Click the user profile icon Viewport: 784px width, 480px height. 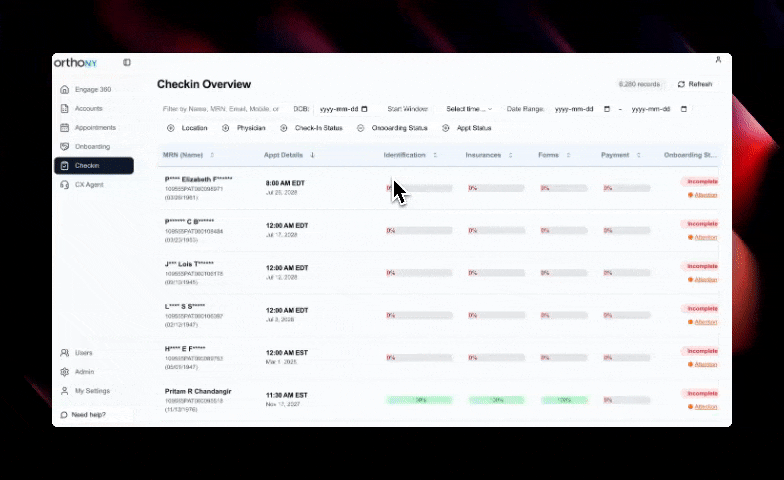point(718,61)
